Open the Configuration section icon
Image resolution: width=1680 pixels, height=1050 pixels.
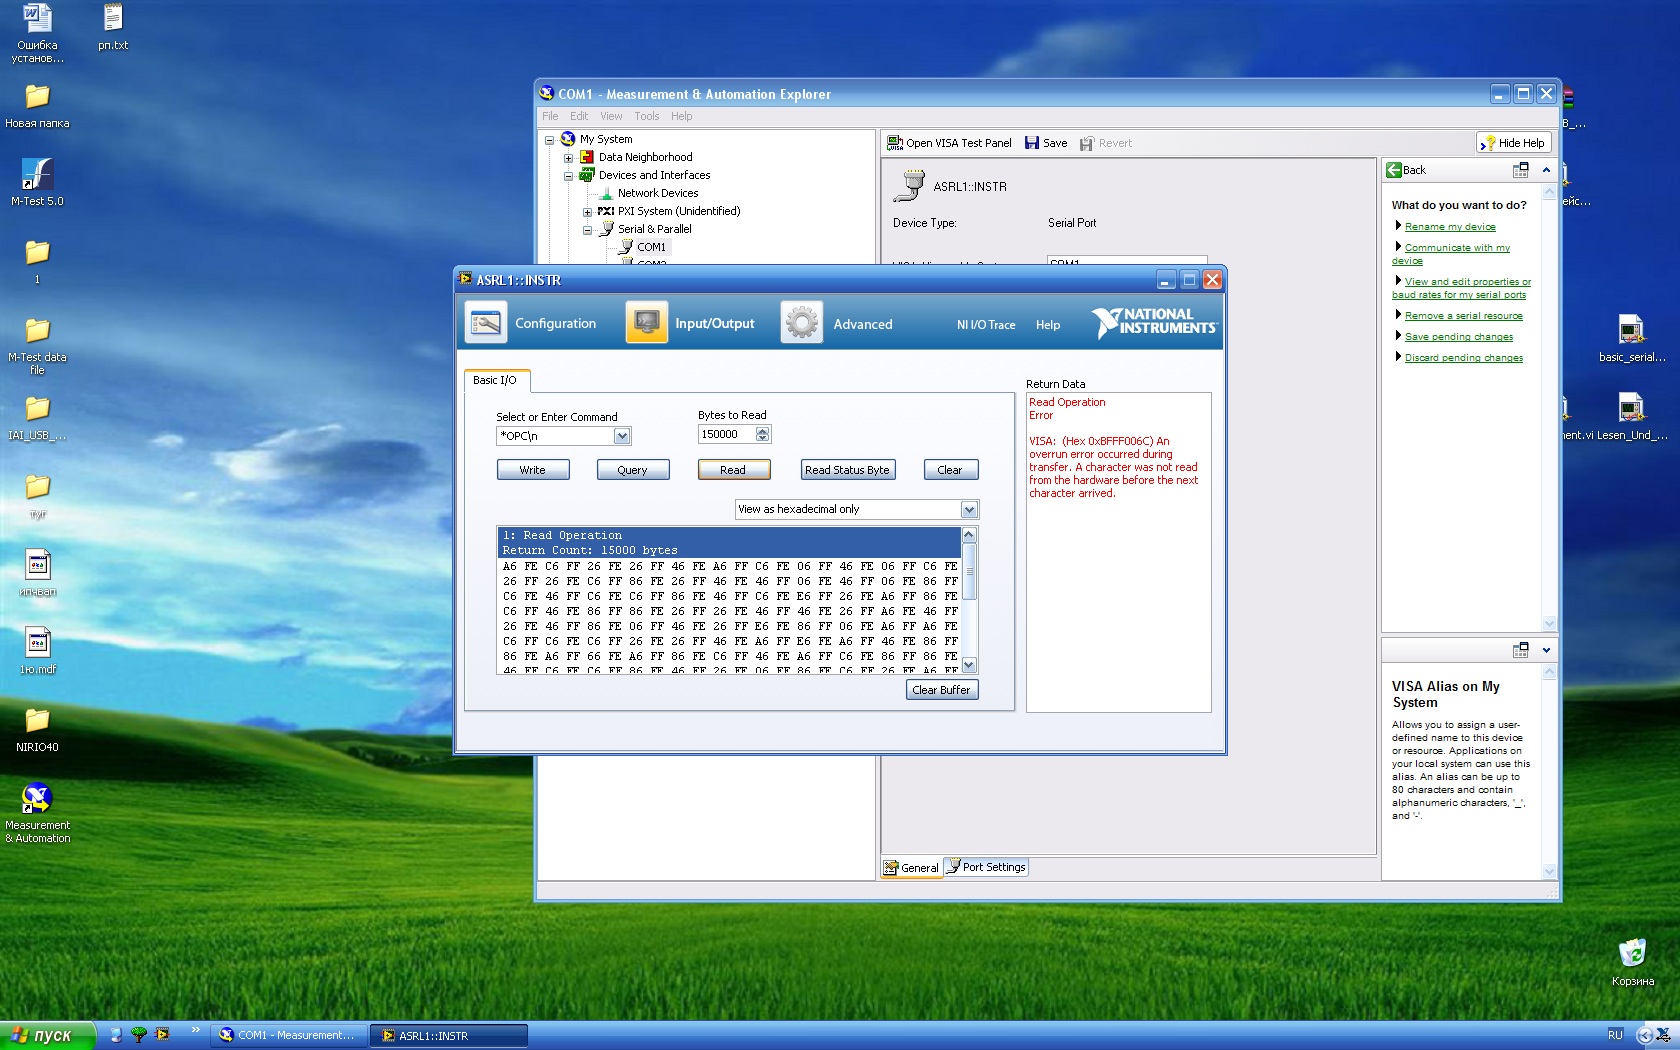486,323
